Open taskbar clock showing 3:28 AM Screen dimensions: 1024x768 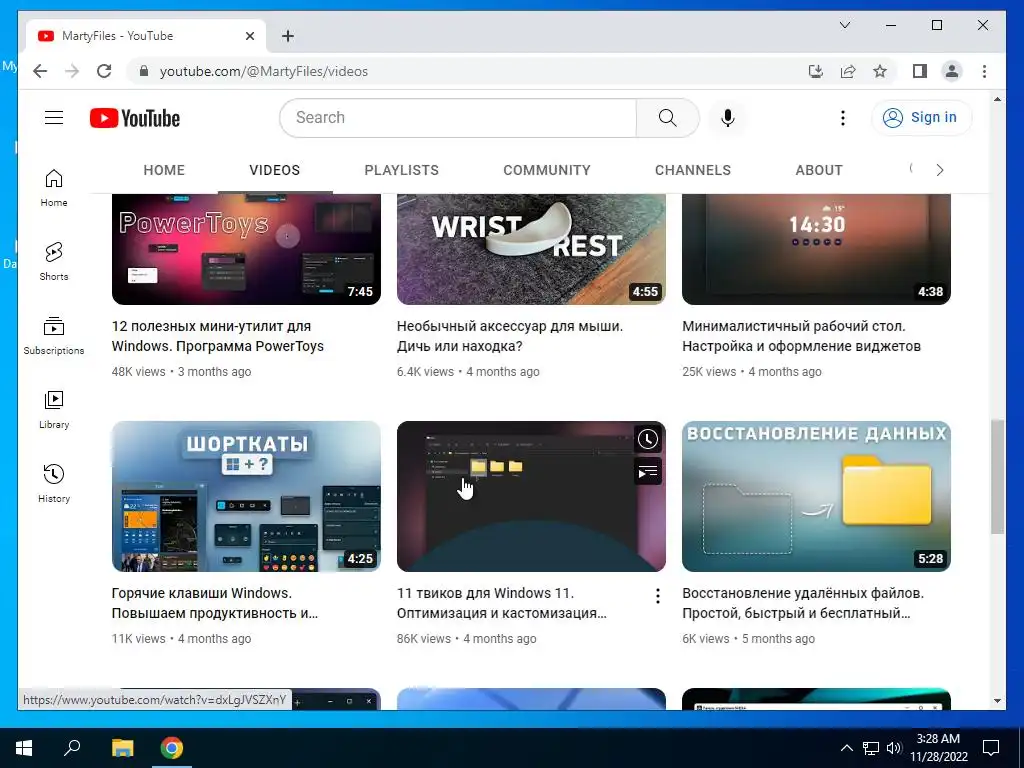pos(938,748)
